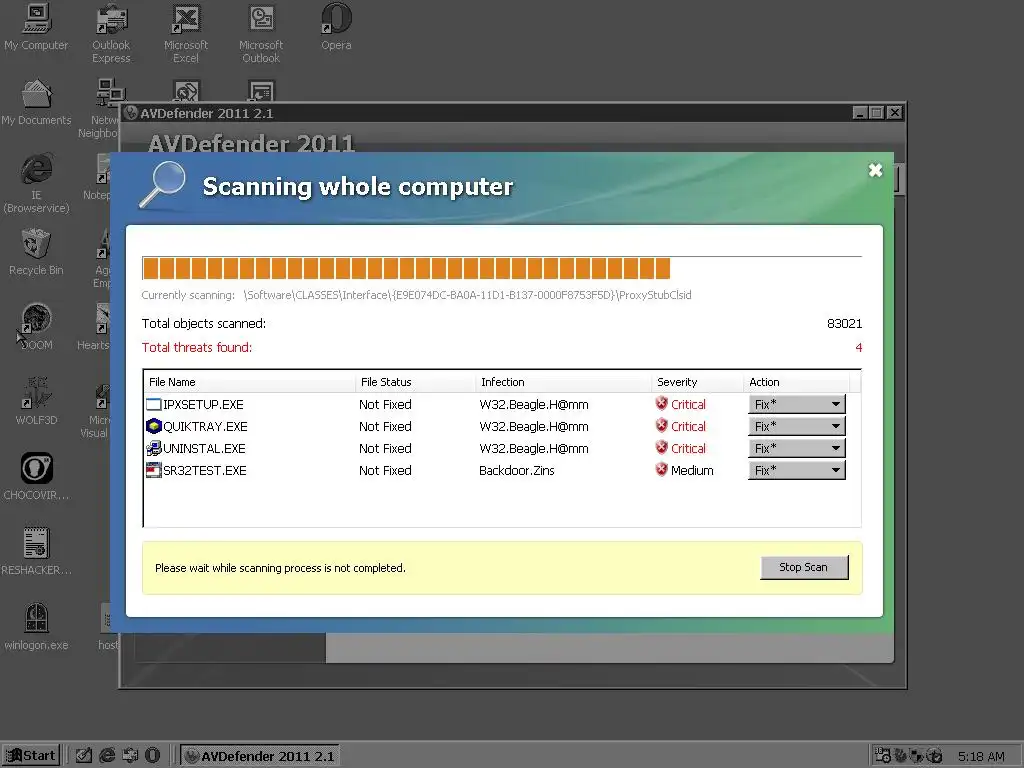This screenshot has height=768, width=1024.
Task: Click total objects scanned value 83021
Action: 844,324
